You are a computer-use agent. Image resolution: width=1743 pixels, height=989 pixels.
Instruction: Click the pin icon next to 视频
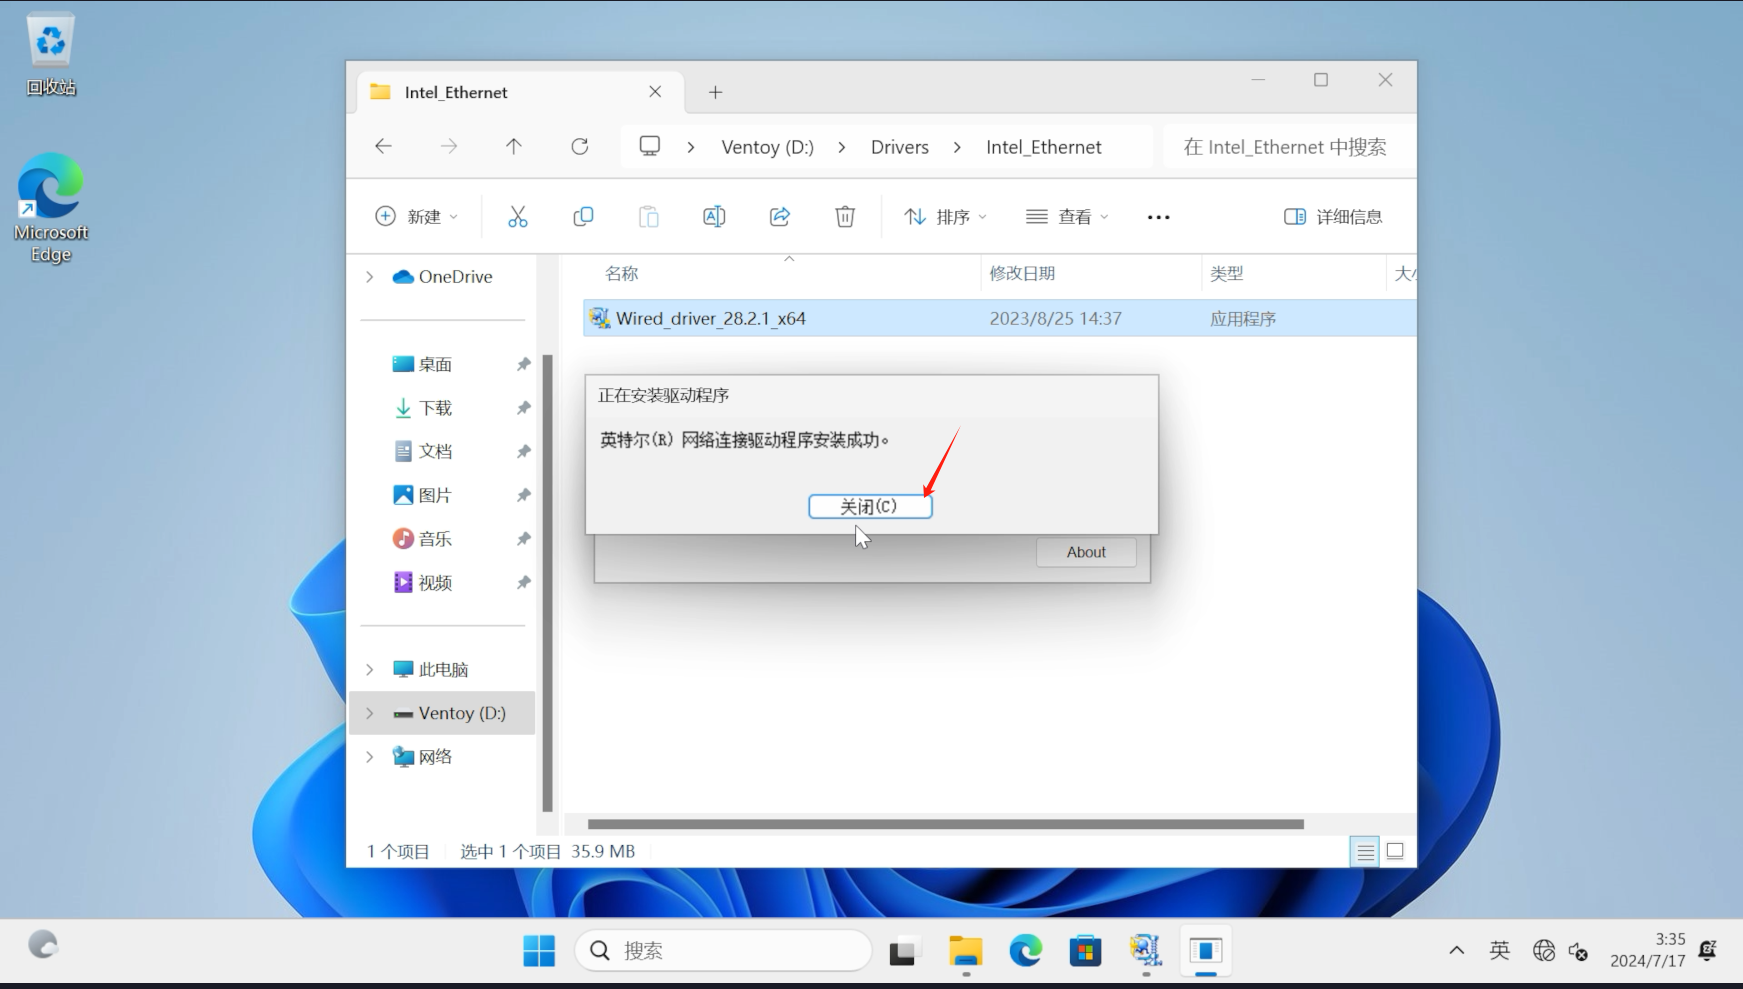(x=523, y=582)
